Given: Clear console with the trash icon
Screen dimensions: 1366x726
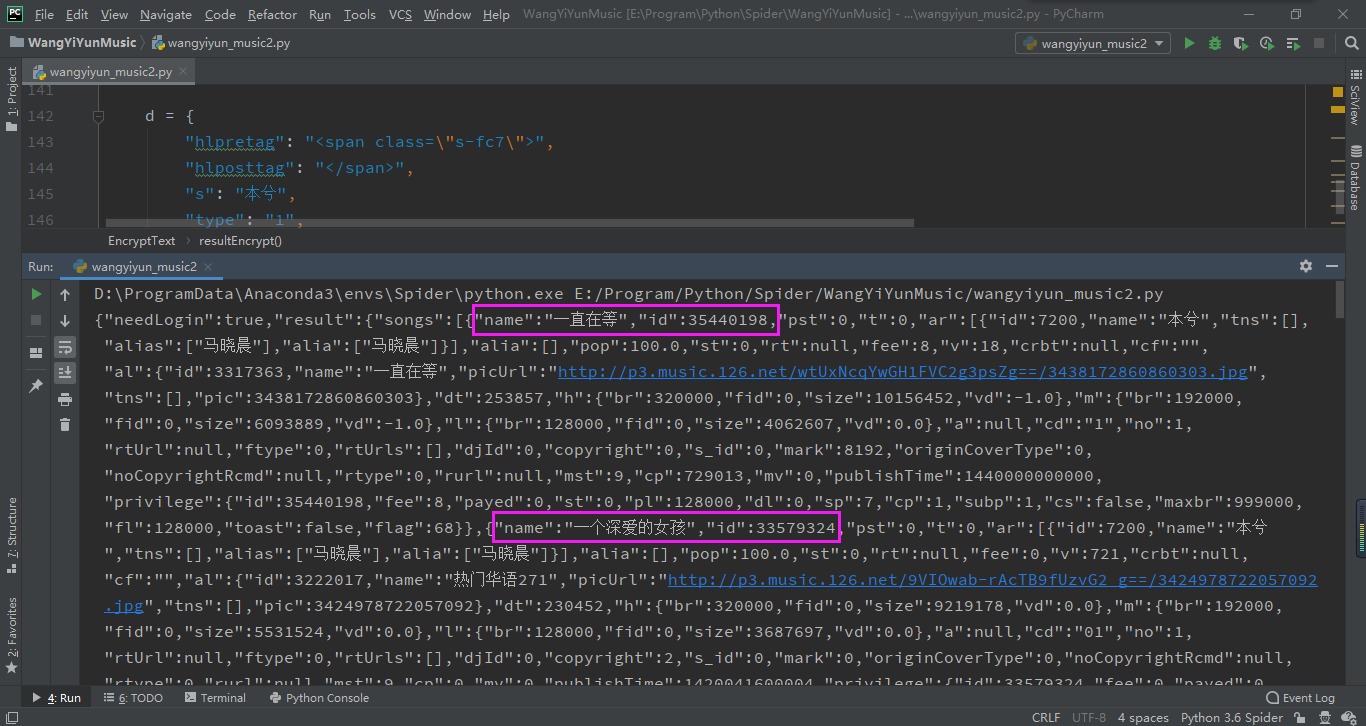Looking at the screenshot, I should point(65,425).
